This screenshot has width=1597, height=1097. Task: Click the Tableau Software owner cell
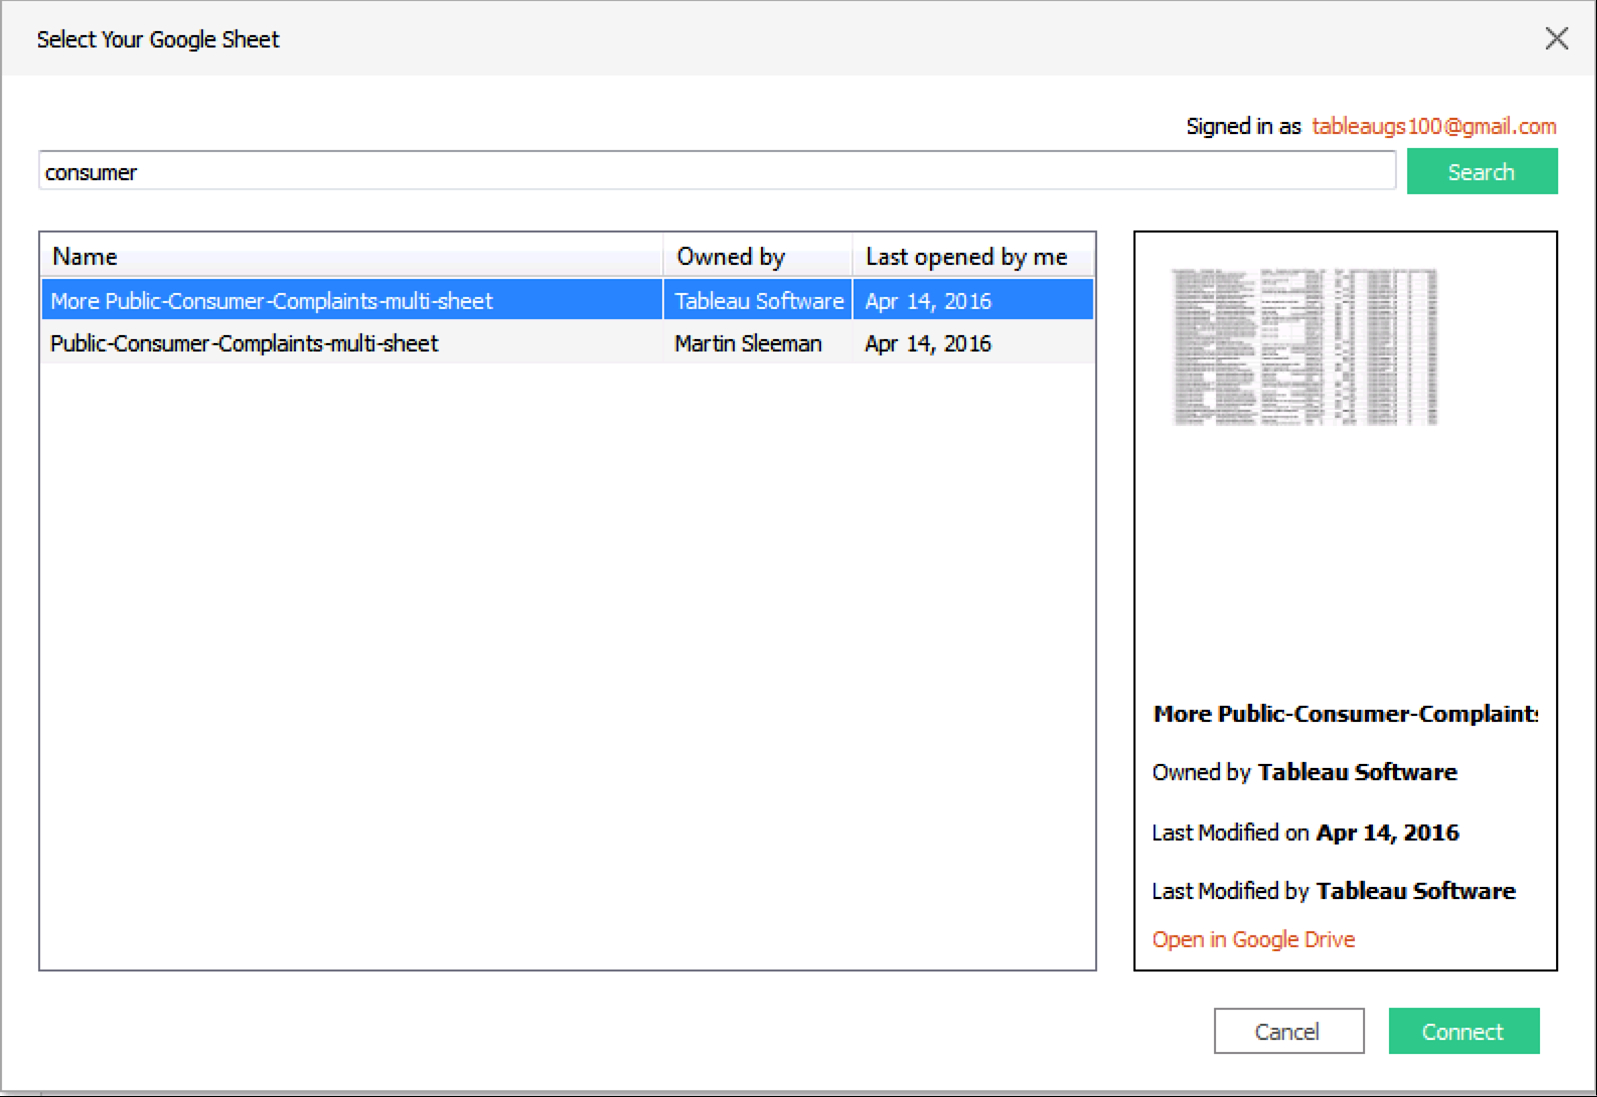[x=758, y=300]
